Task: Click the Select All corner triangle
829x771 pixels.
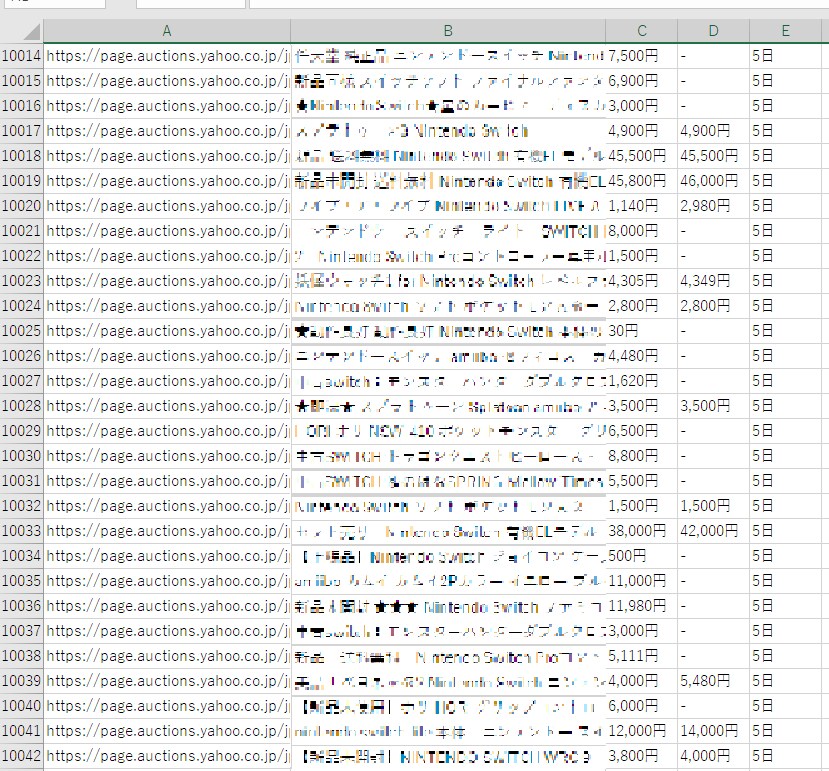Action: 32,32
